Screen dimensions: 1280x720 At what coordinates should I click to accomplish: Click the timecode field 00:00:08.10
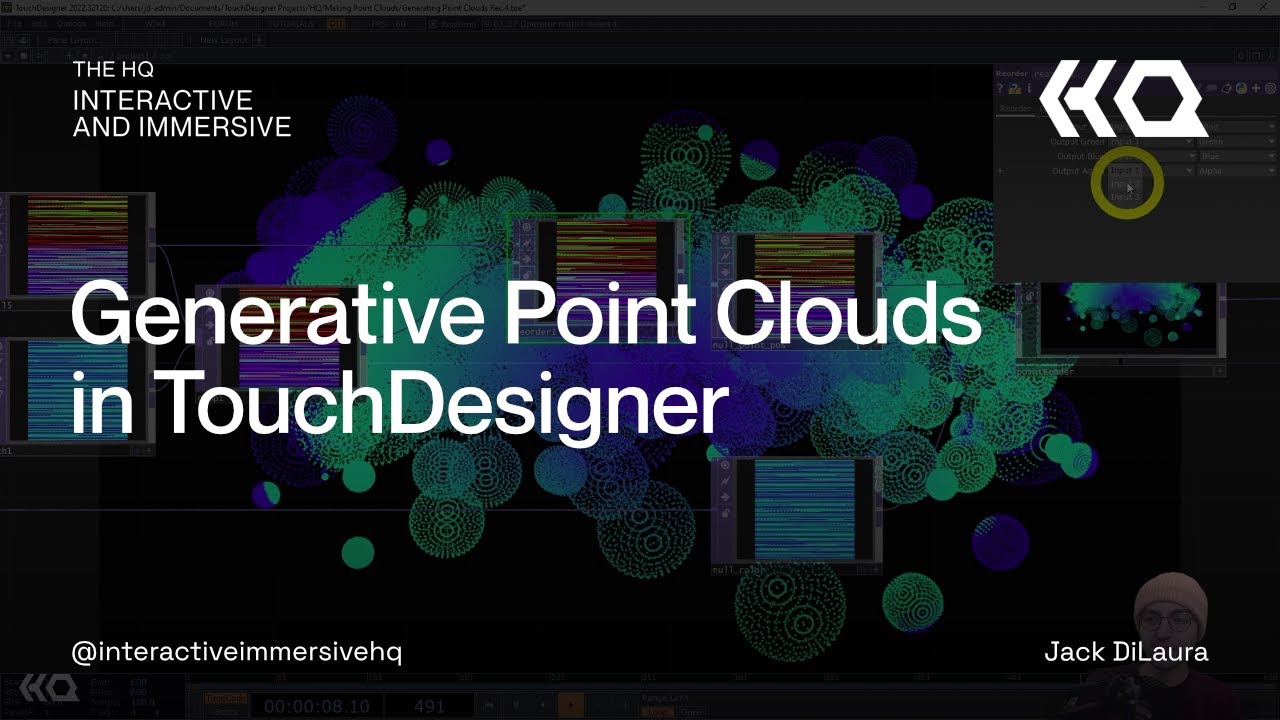pyautogui.click(x=317, y=706)
